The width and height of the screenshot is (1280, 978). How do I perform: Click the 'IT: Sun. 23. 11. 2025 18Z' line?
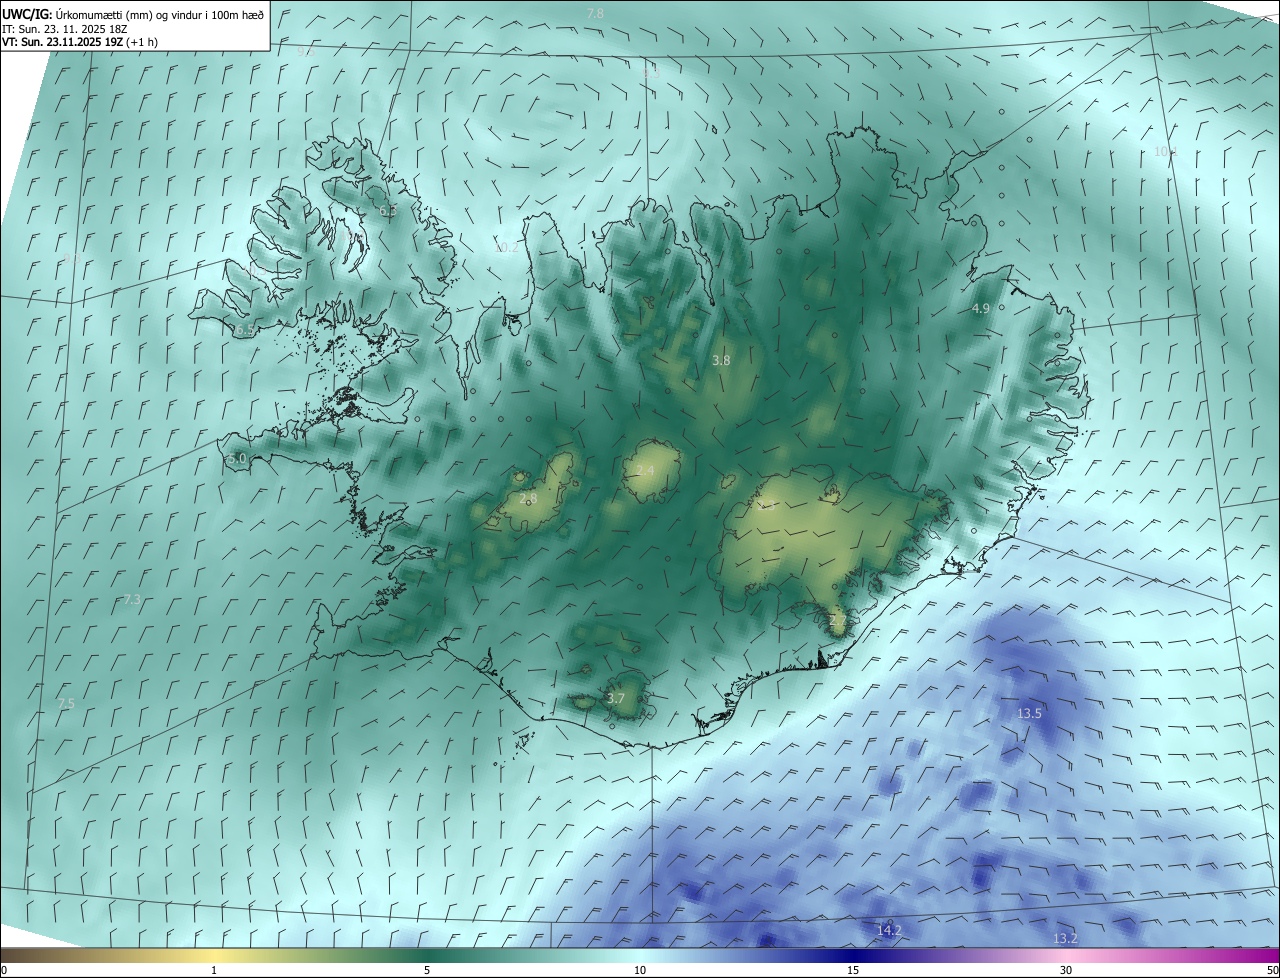(x=64, y=28)
